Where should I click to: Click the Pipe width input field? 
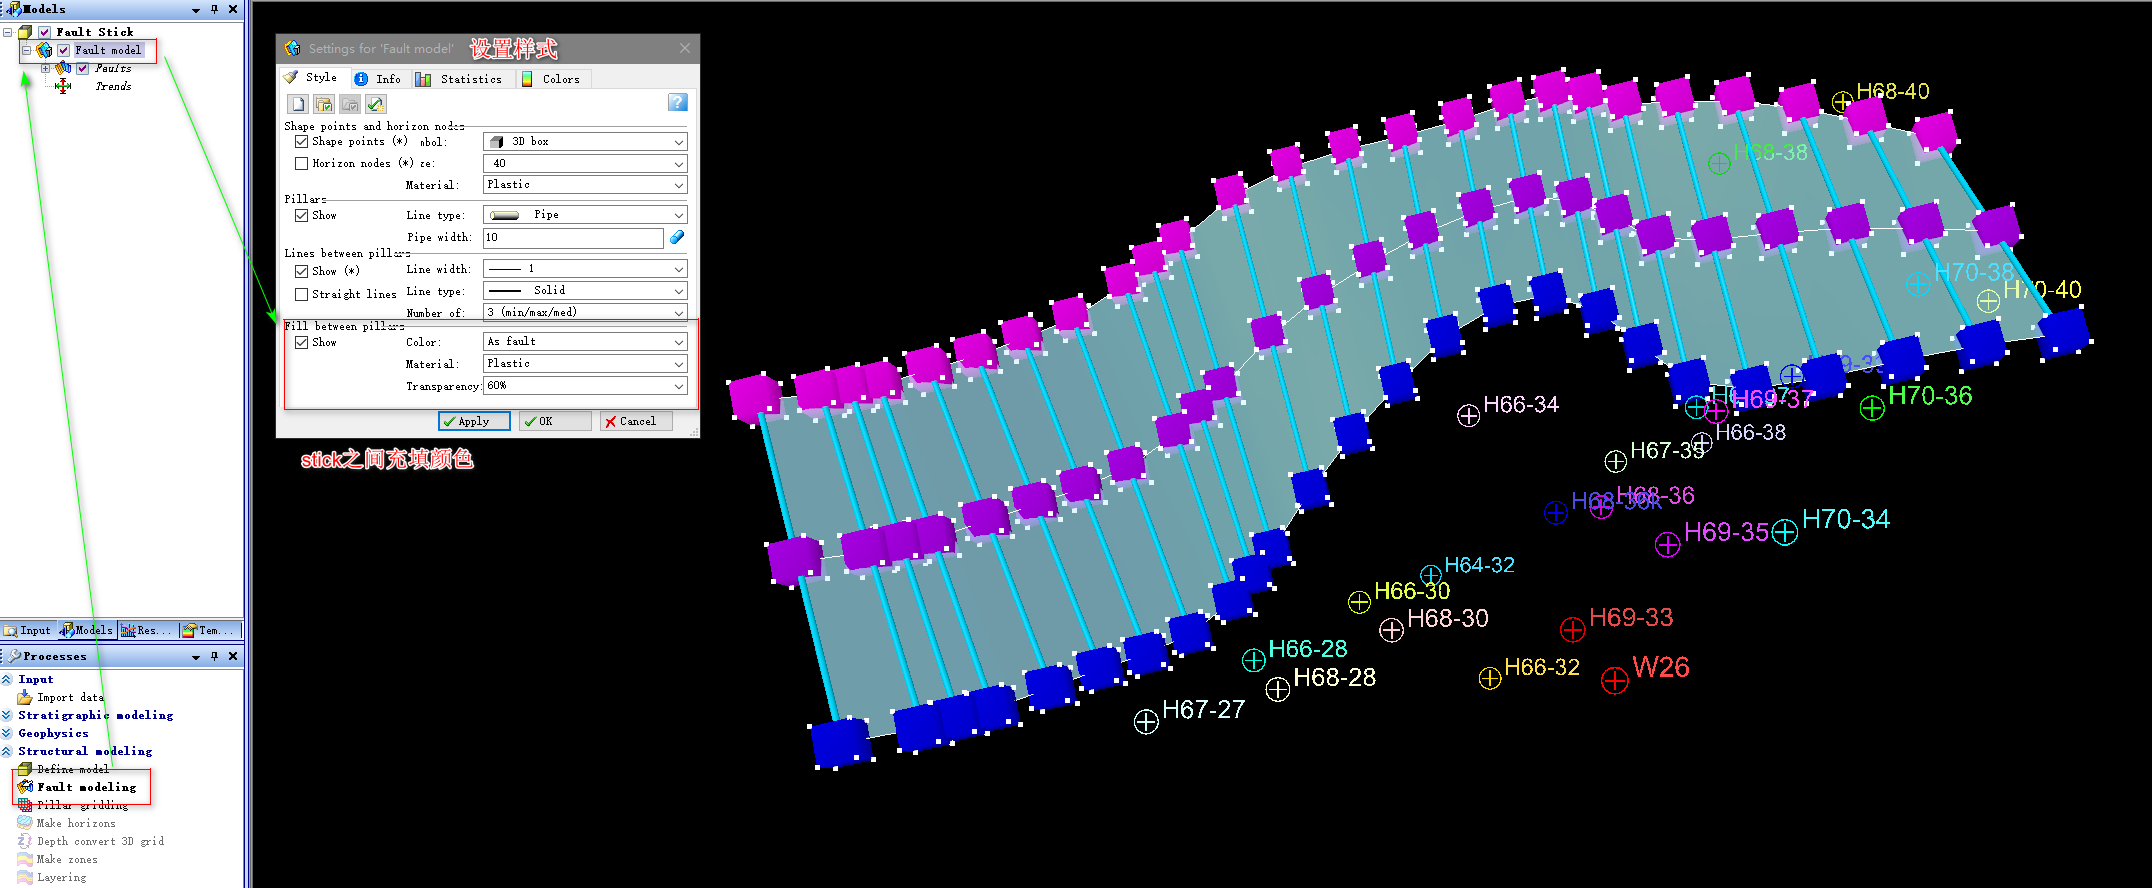572,237
